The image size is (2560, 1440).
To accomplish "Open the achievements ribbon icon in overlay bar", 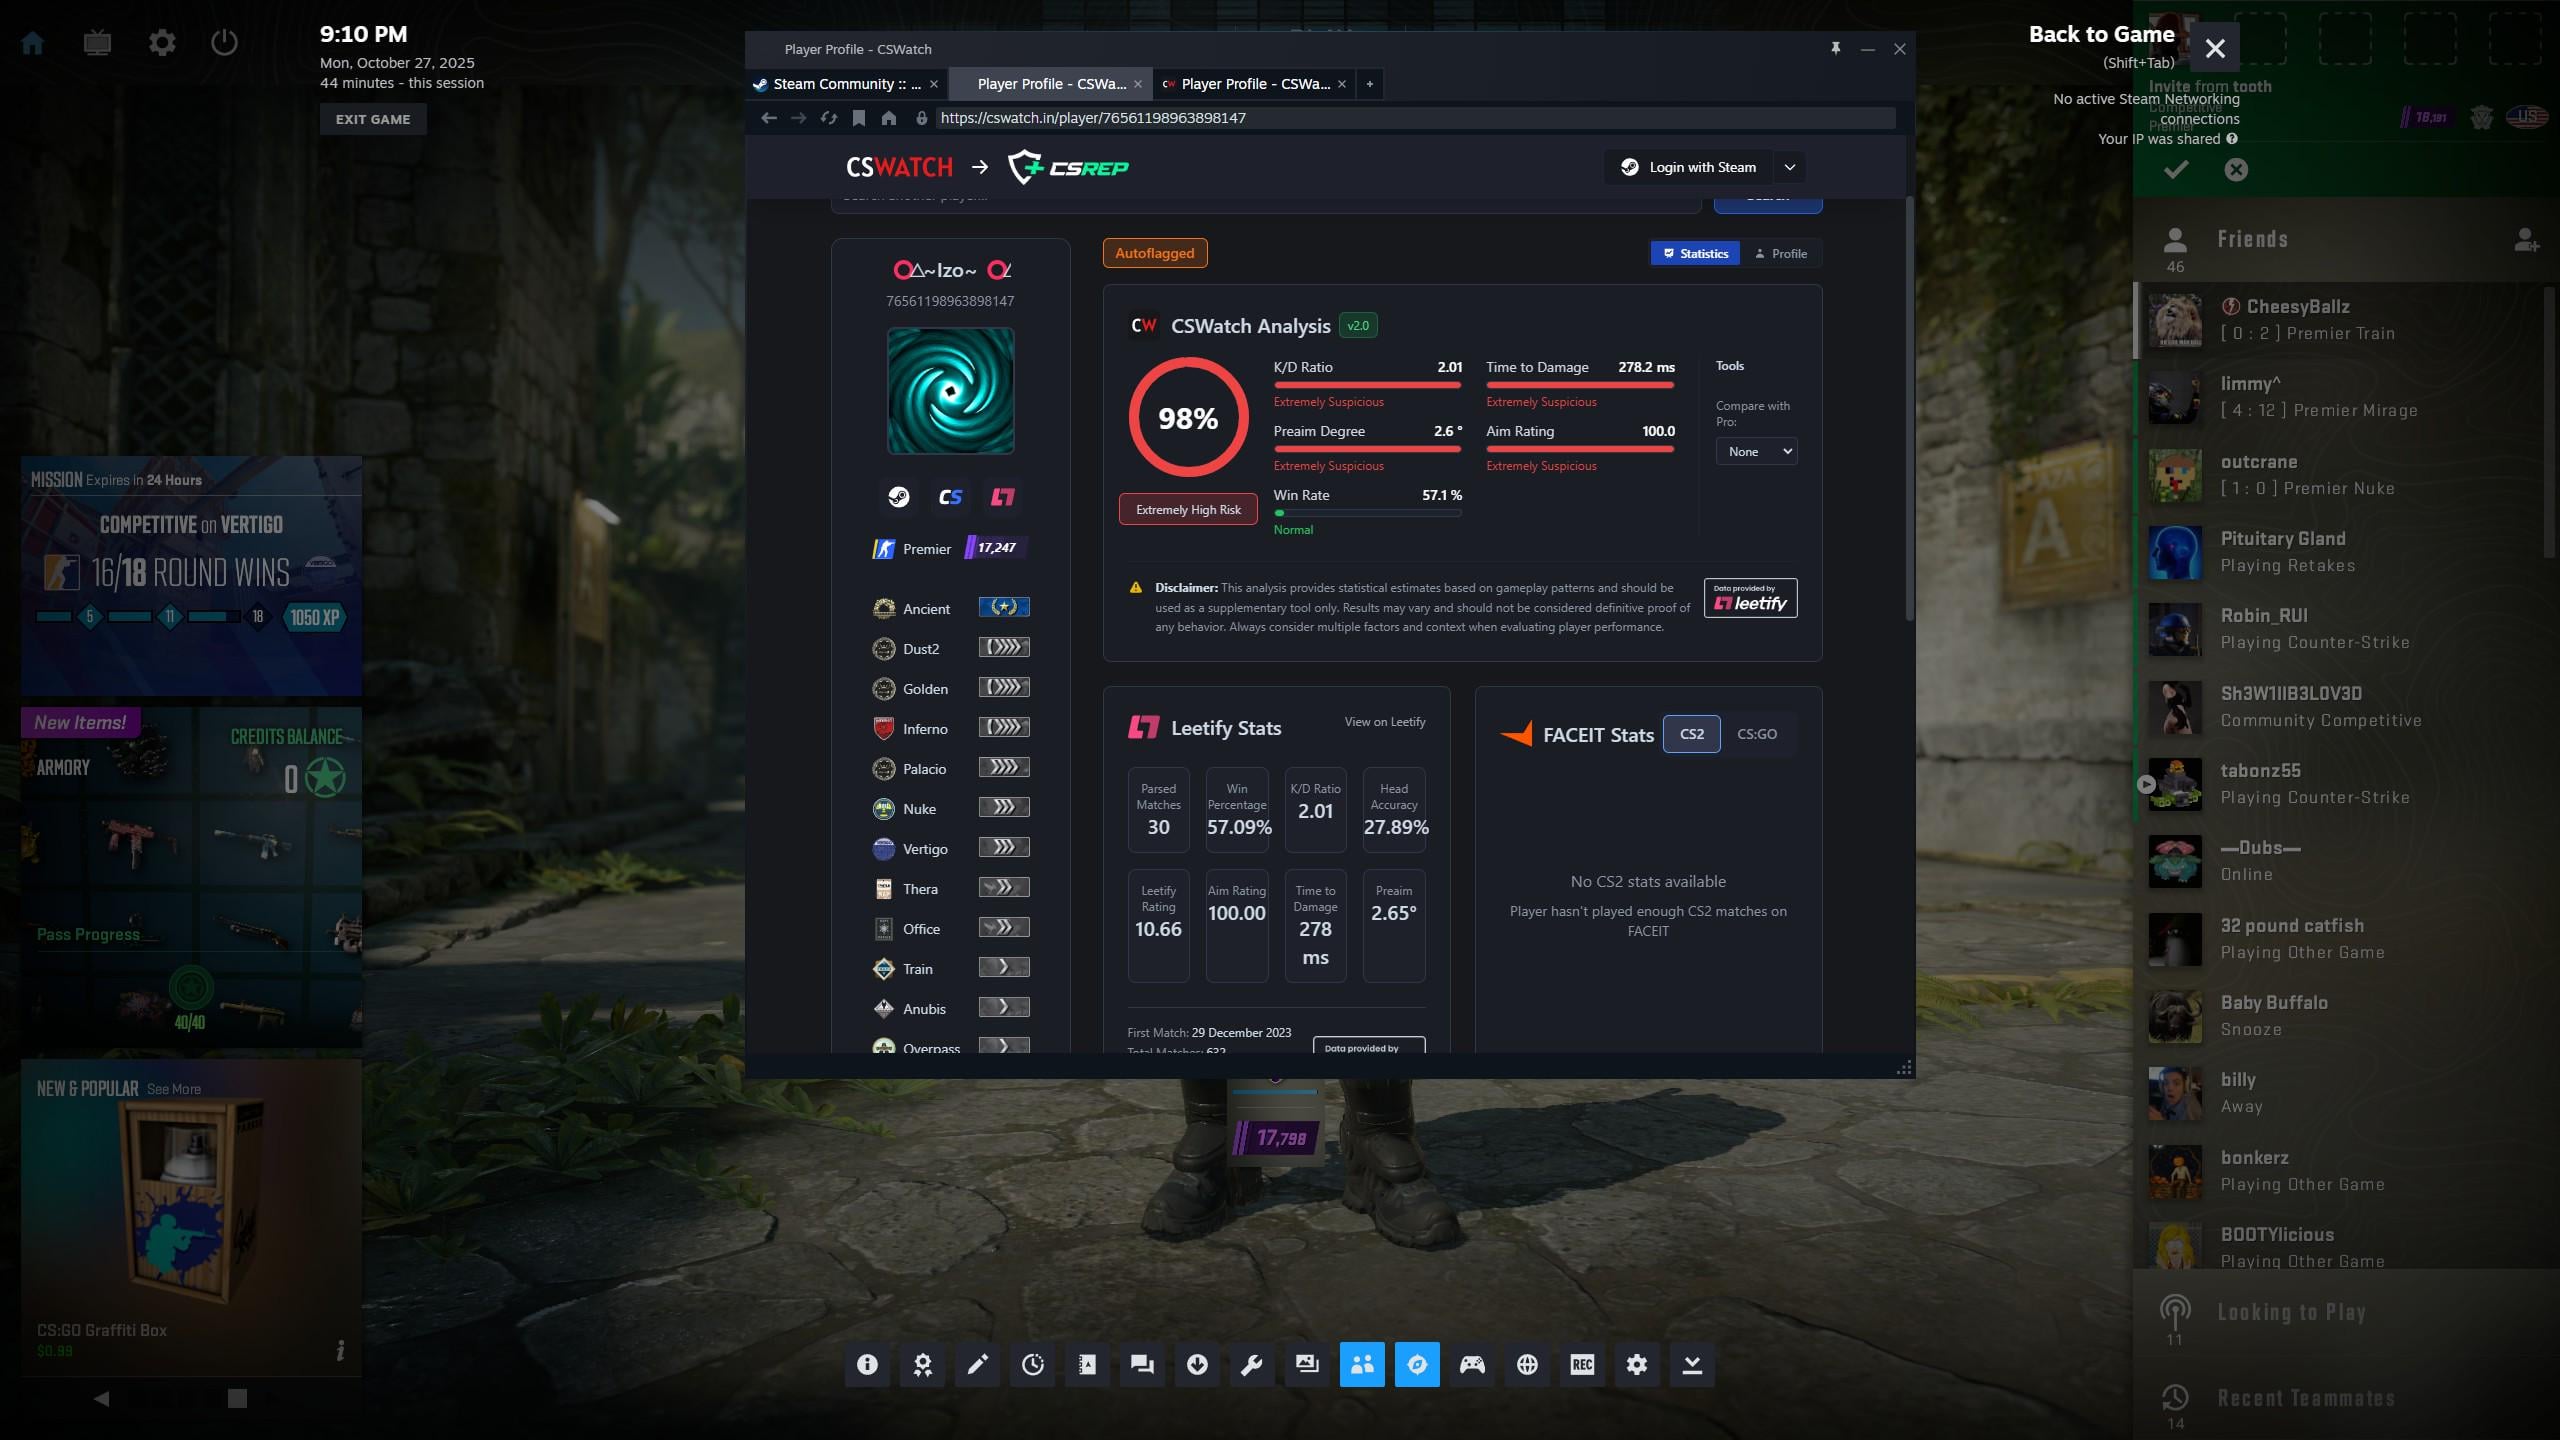I will click(922, 1365).
